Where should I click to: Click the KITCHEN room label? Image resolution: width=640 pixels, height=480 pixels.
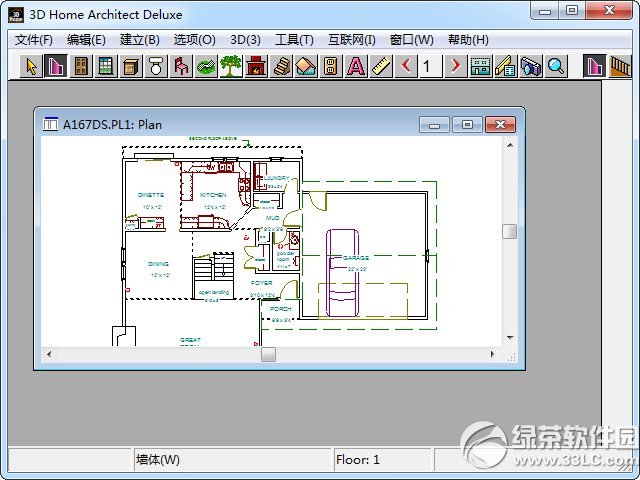point(213,195)
